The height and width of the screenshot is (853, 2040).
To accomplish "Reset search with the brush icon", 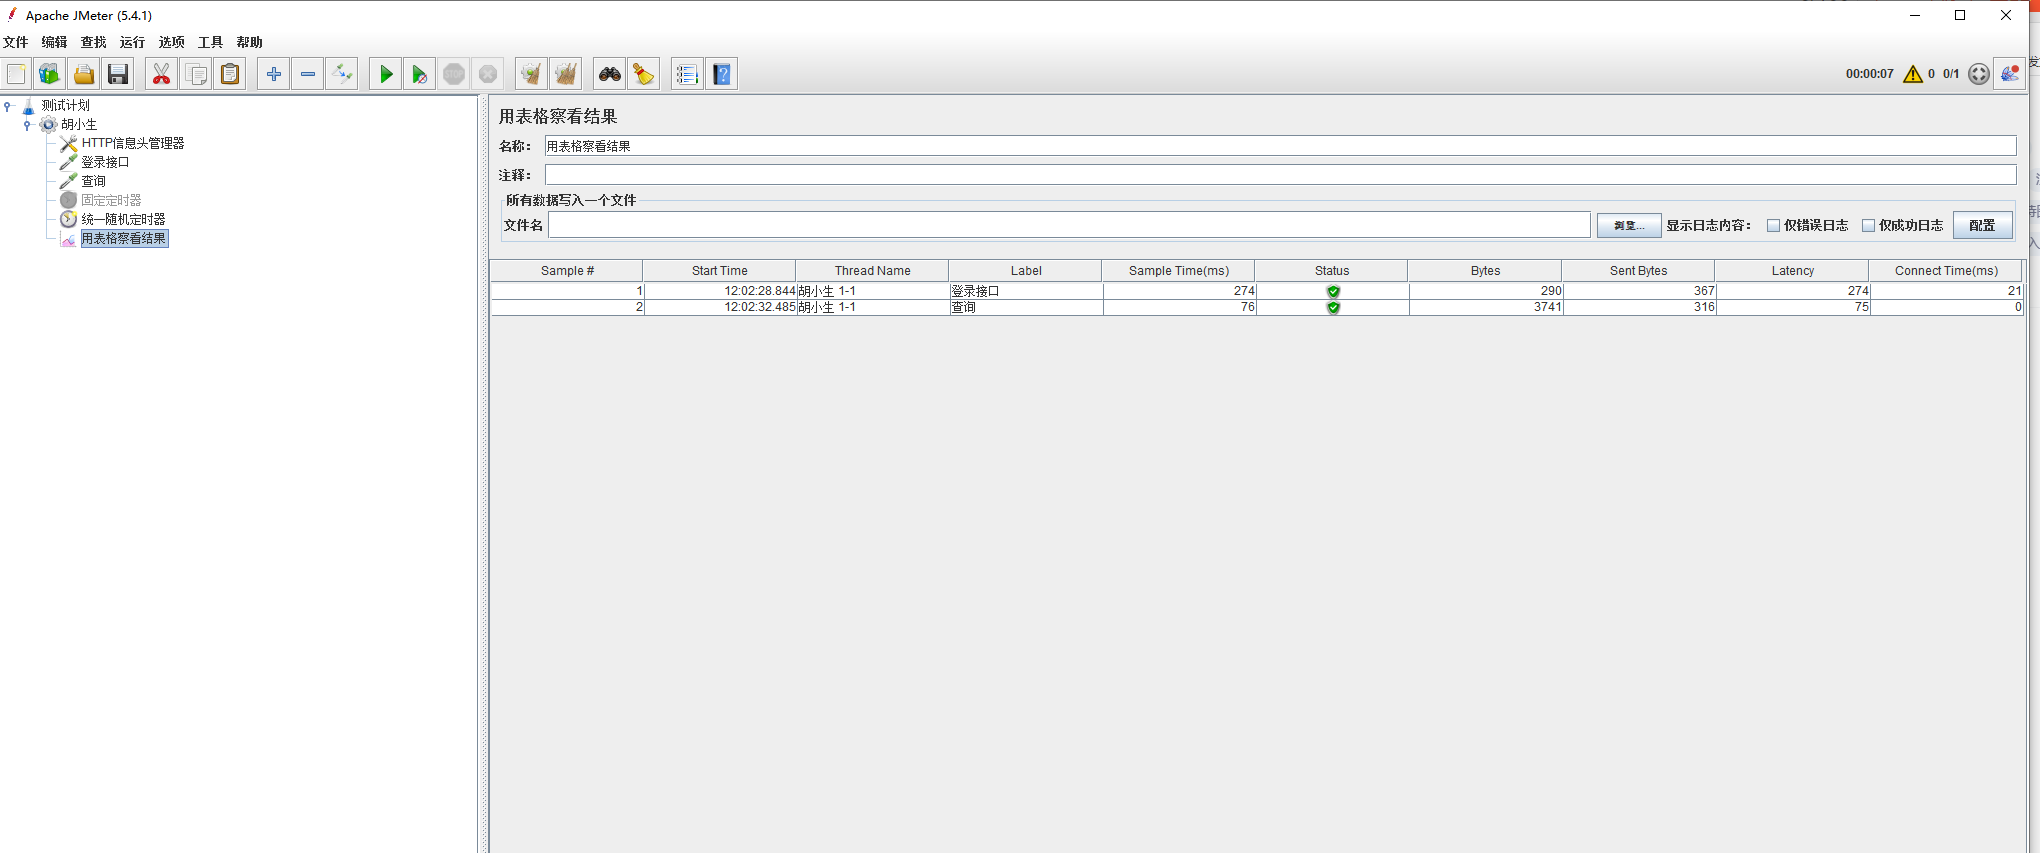I will (x=644, y=74).
